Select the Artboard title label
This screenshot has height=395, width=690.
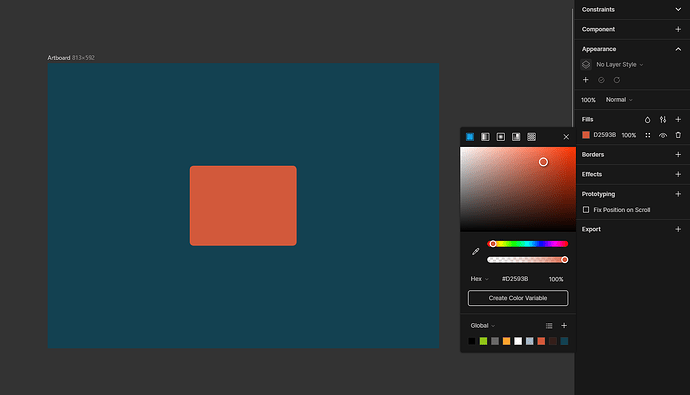[x=59, y=58]
